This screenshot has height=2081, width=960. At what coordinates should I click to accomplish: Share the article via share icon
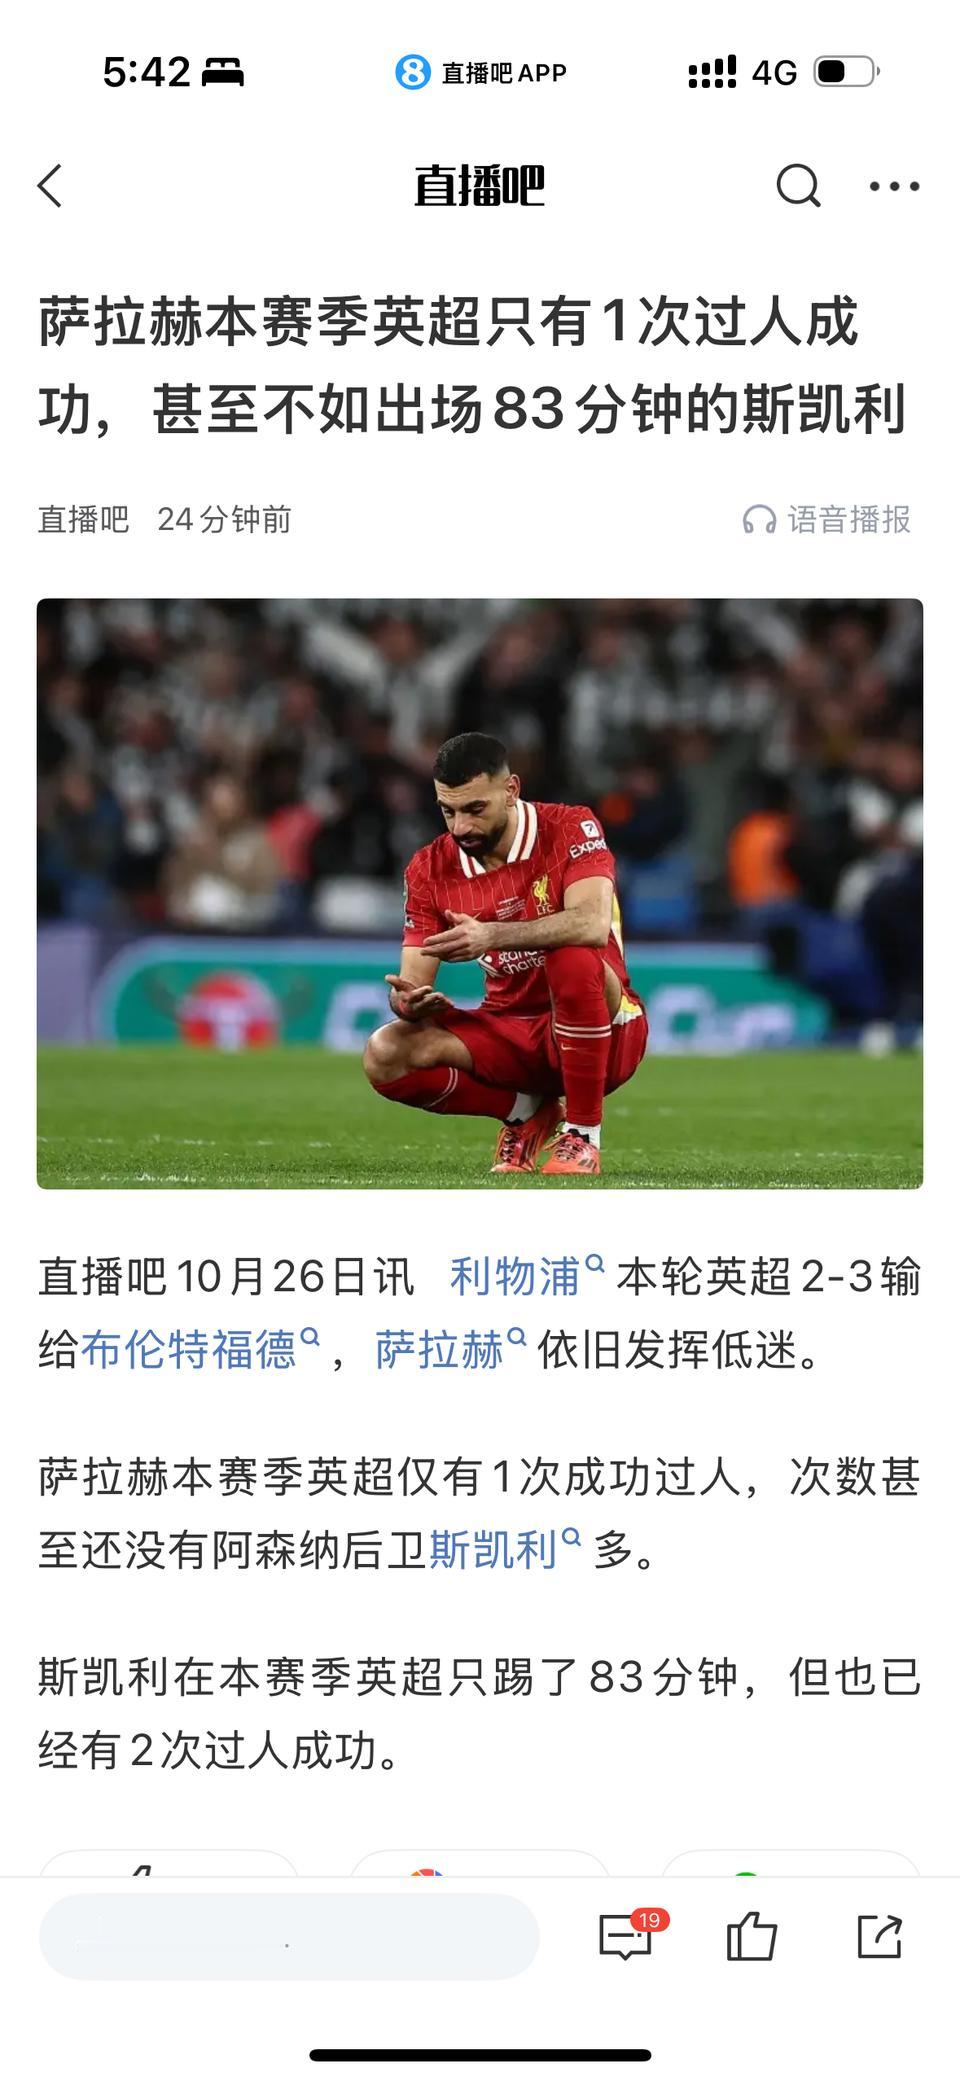point(880,1936)
